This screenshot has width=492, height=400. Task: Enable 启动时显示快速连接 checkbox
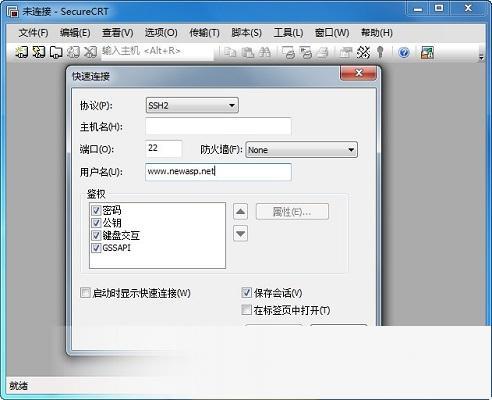85,293
